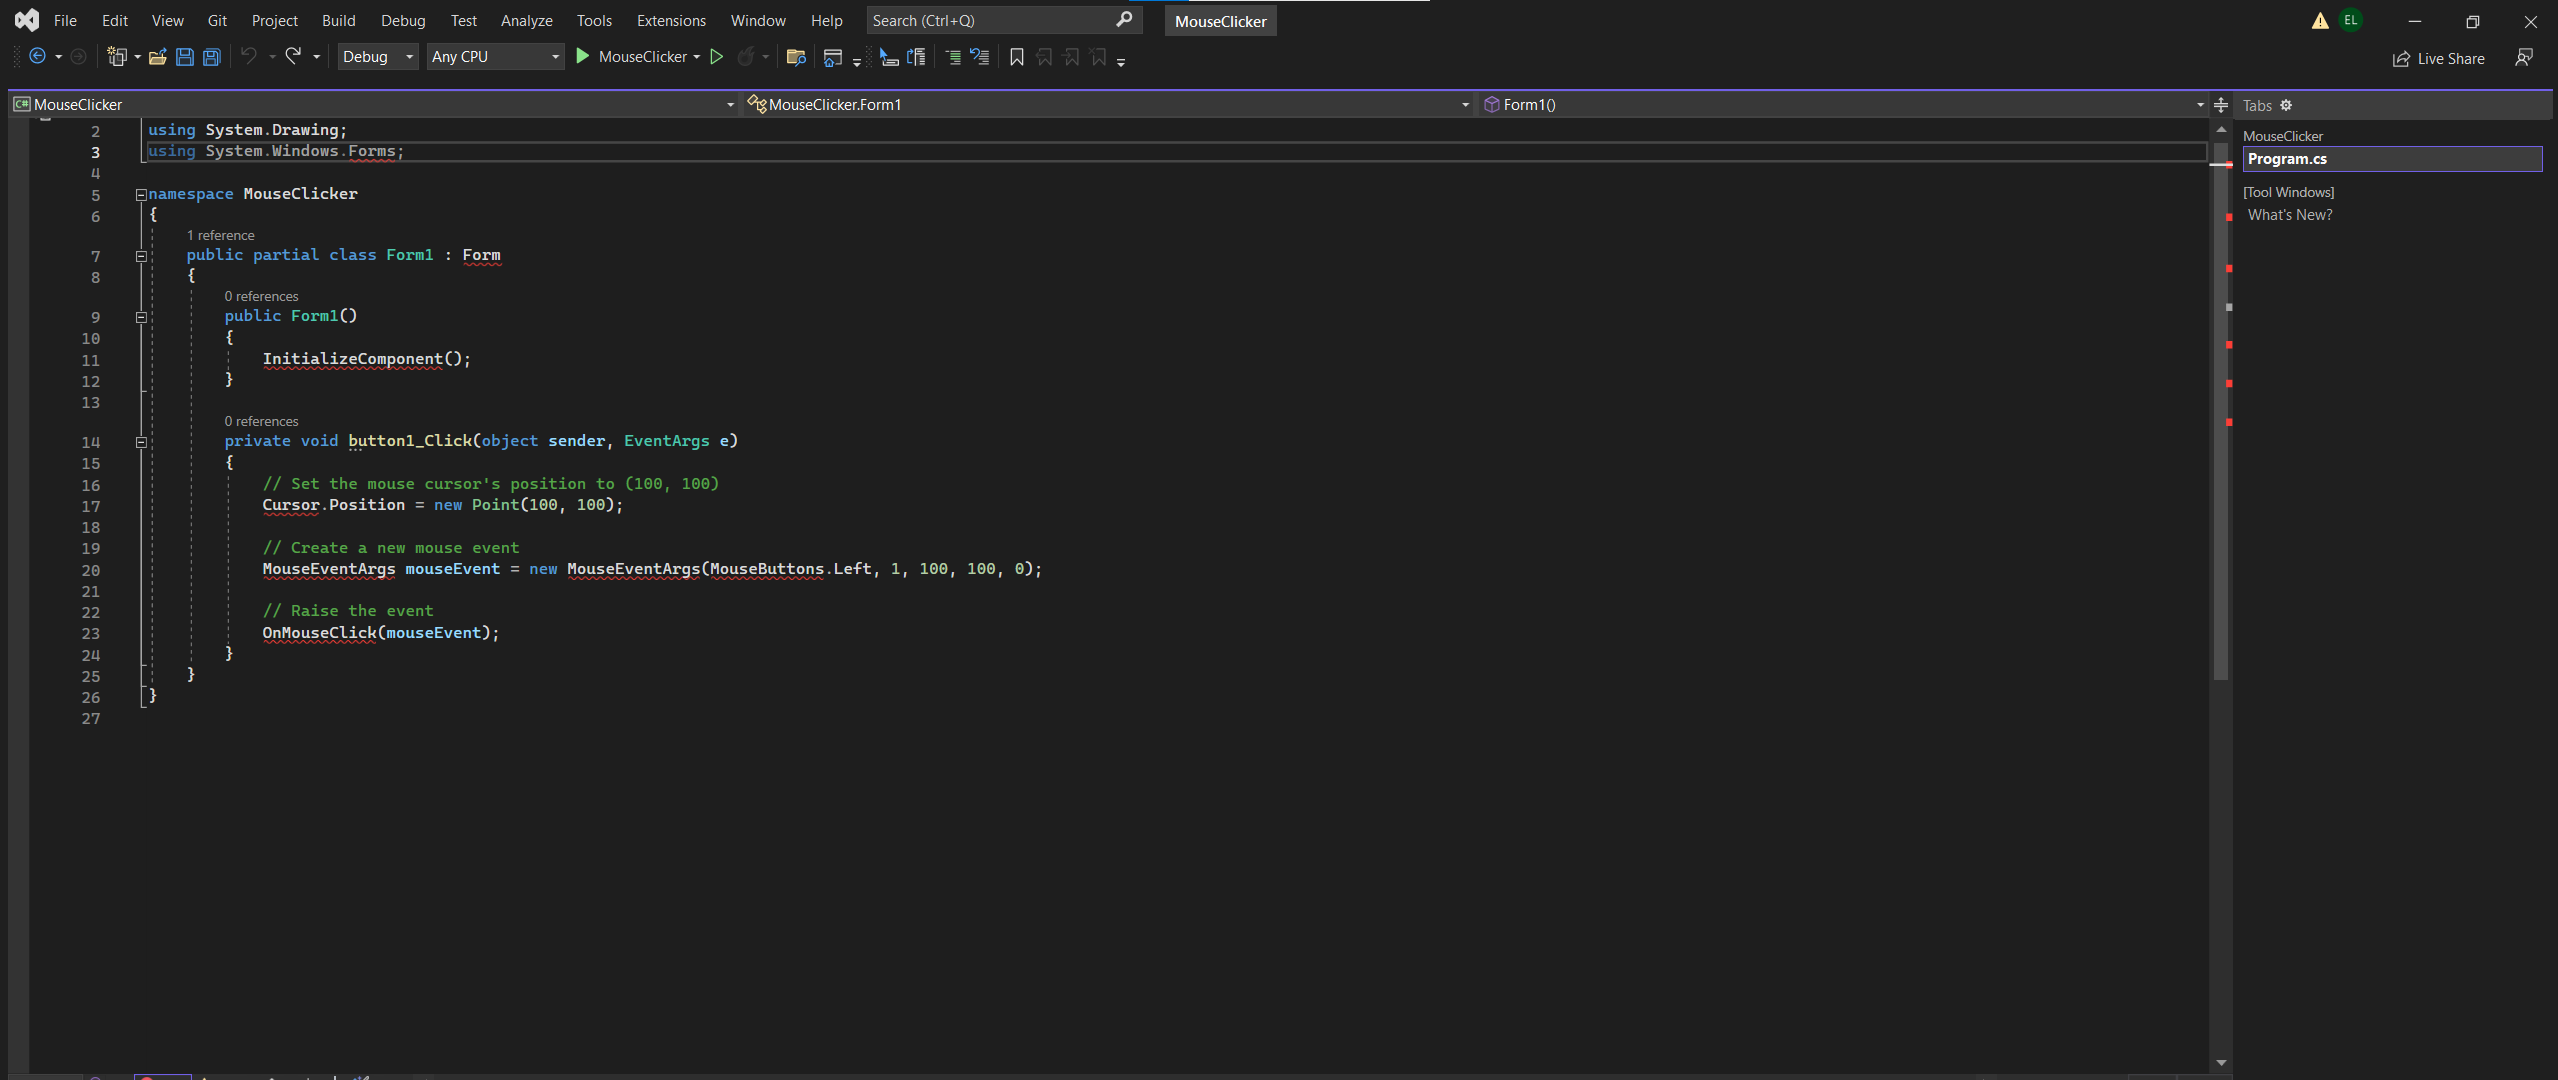The width and height of the screenshot is (2558, 1080).
Task: Collapse the button1_Click method outlining toggle
Action: [x=141, y=442]
